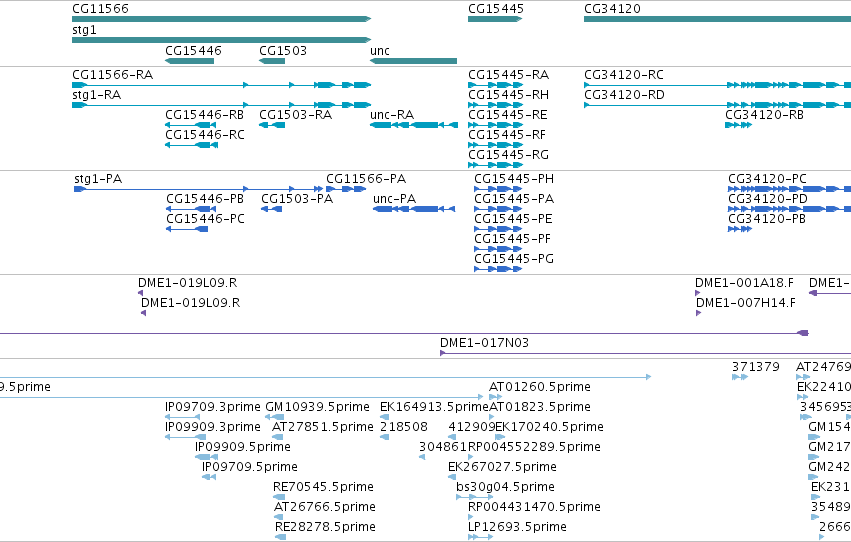Select the CG34120 gene feature
Image resolution: width=851 pixels, height=542 pixels.
(x=717, y=19)
